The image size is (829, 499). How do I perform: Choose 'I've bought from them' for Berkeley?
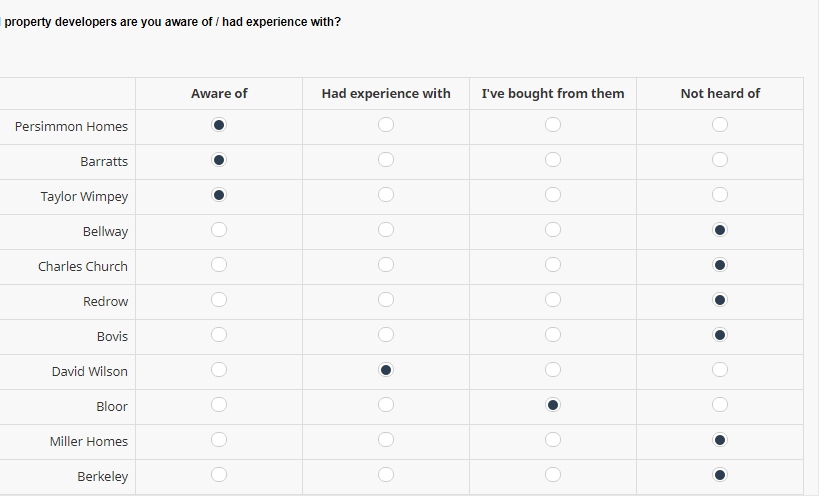pos(553,475)
